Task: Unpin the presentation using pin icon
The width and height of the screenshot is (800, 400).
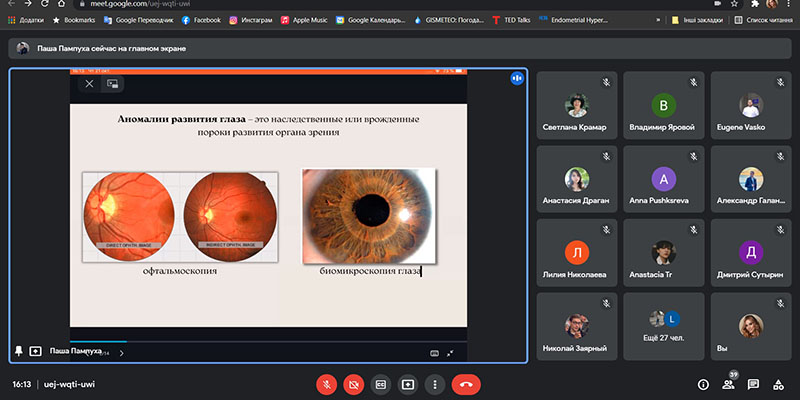Action: 18,351
